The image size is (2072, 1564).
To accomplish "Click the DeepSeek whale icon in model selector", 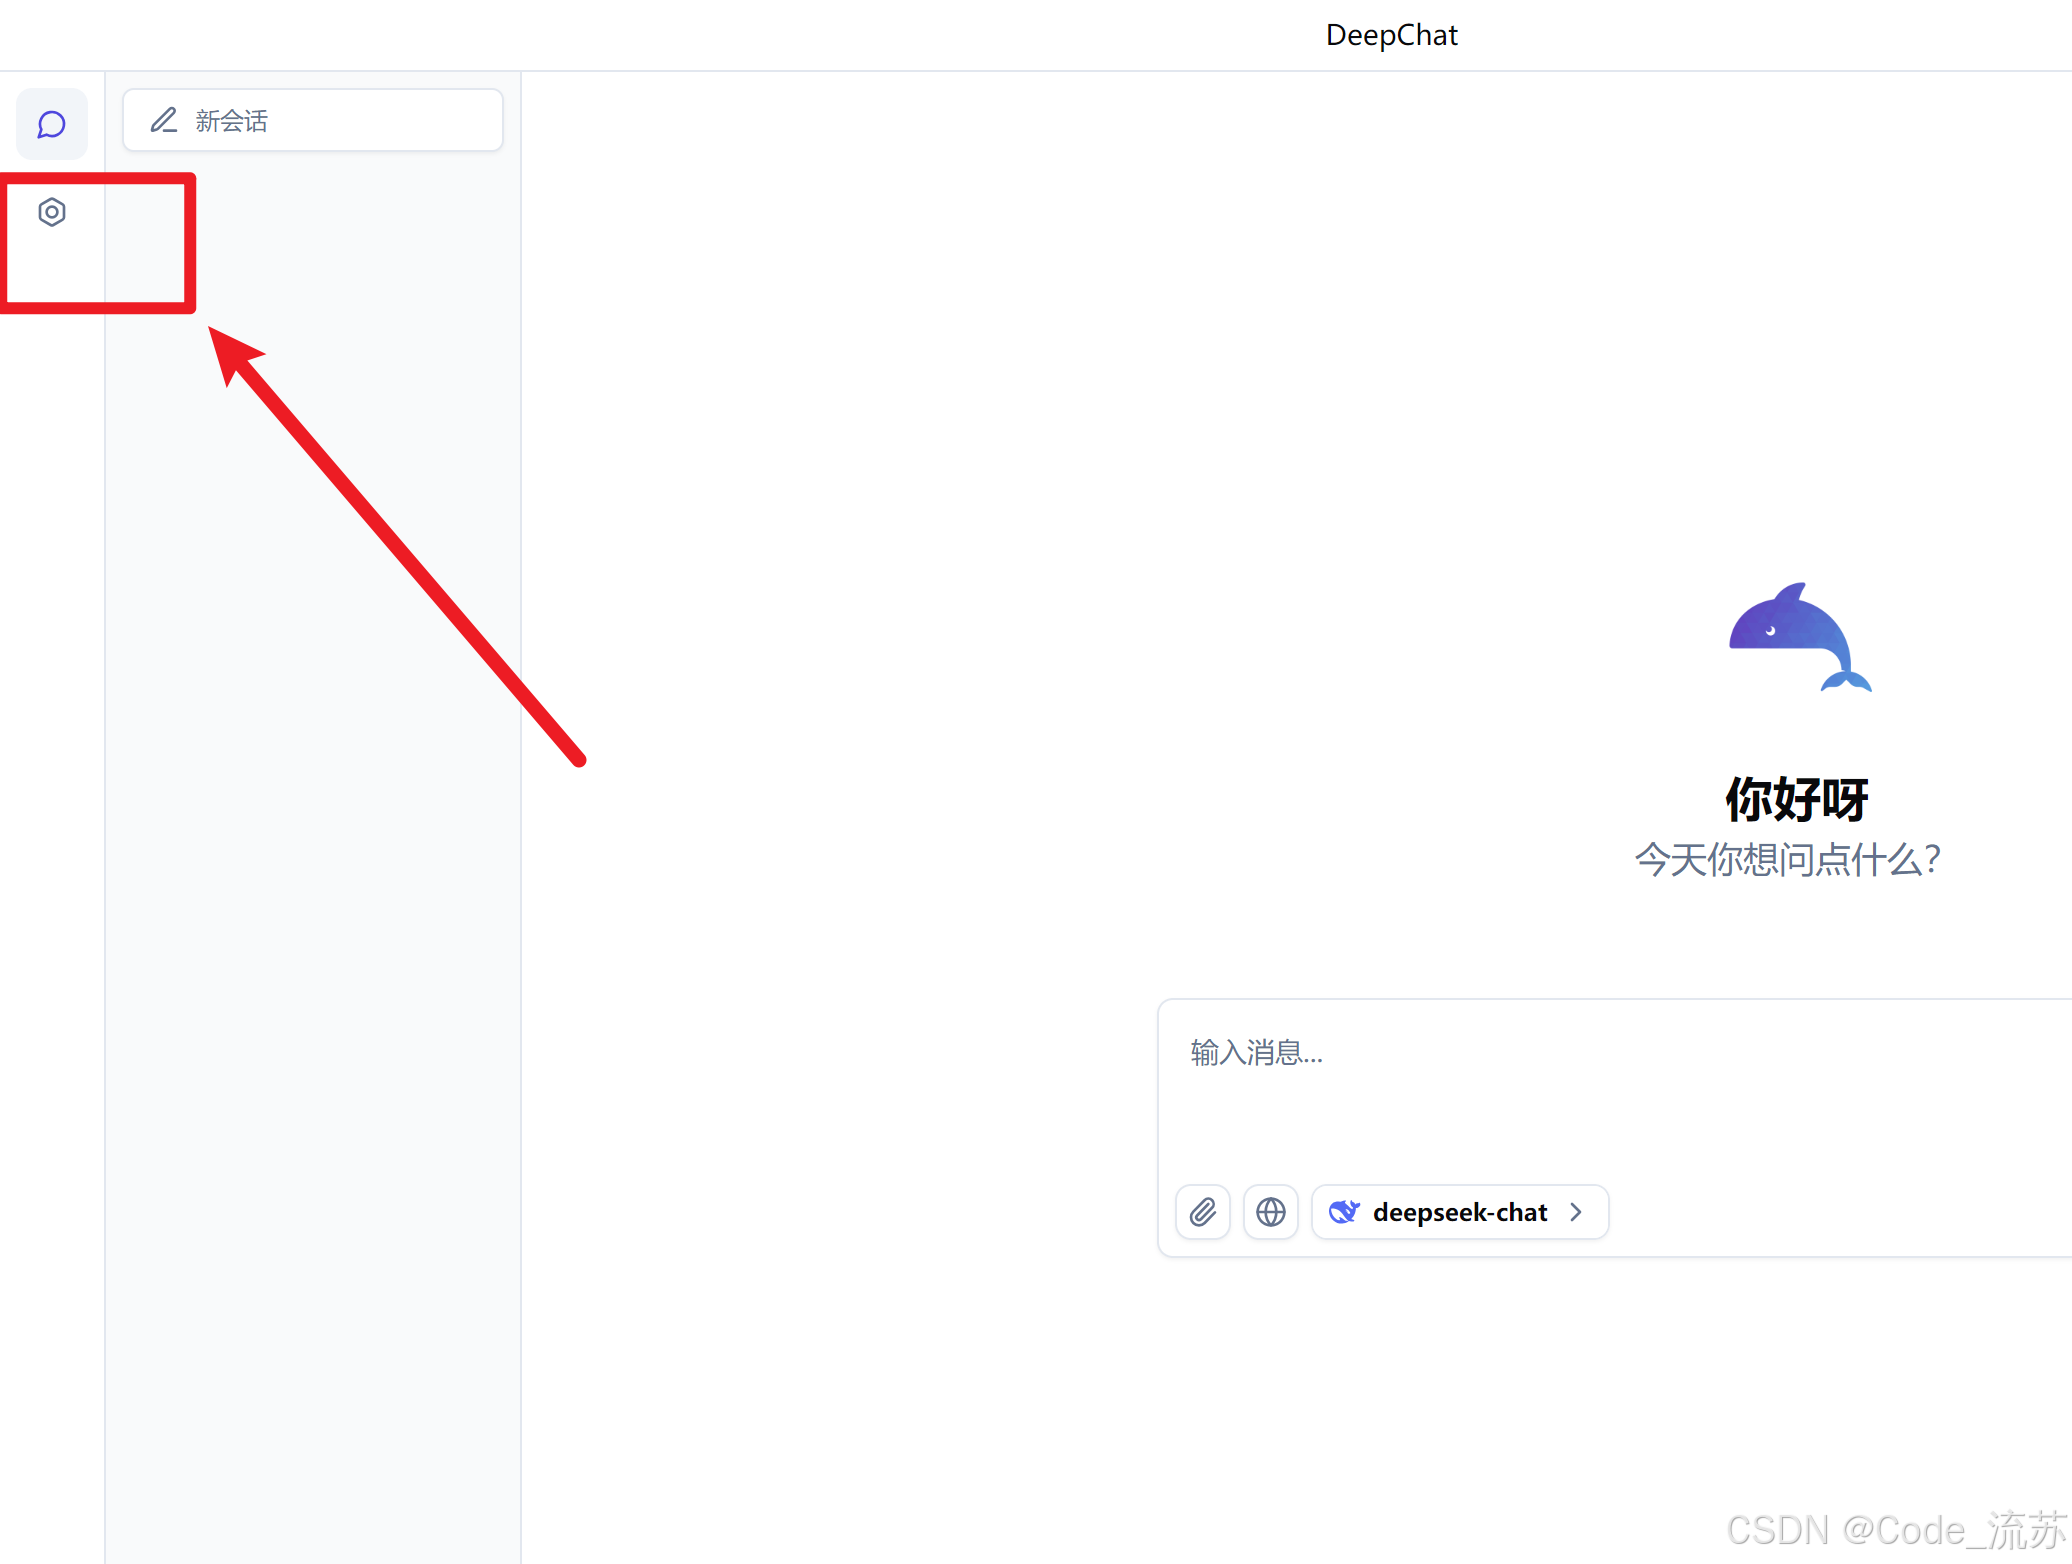I will pyautogui.click(x=1344, y=1212).
